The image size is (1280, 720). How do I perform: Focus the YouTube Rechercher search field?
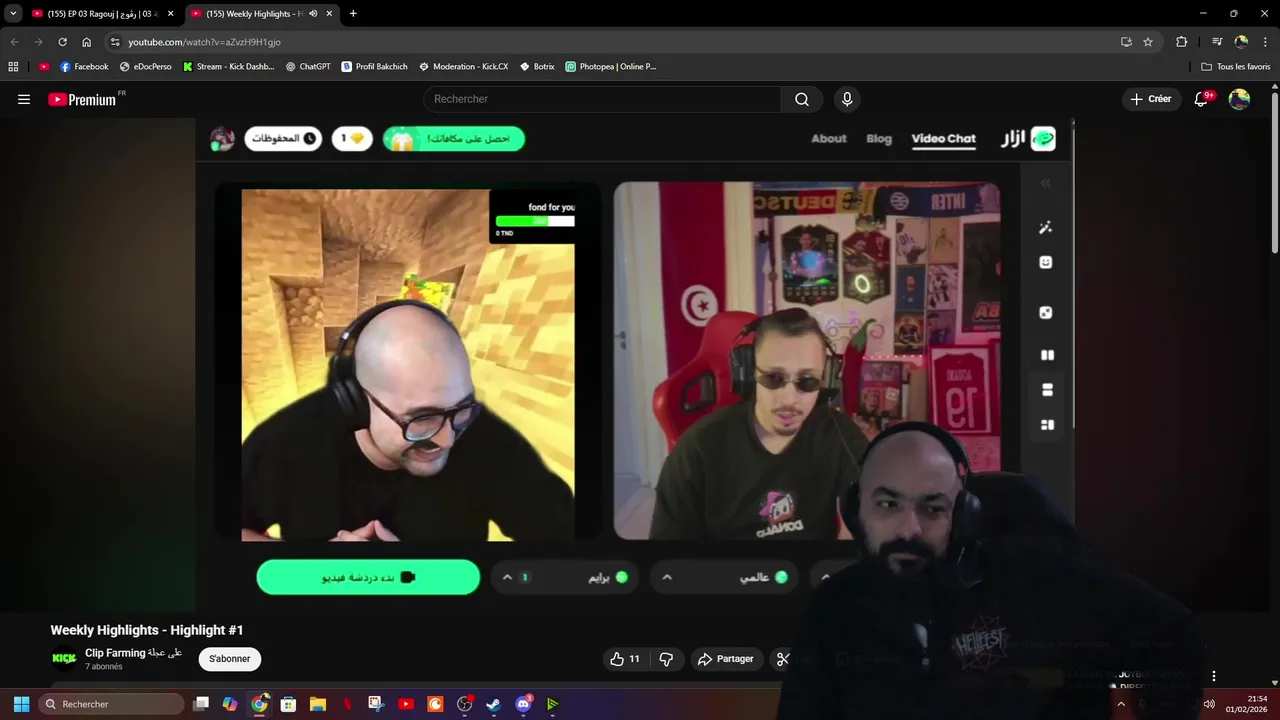[x=602, y=99]
